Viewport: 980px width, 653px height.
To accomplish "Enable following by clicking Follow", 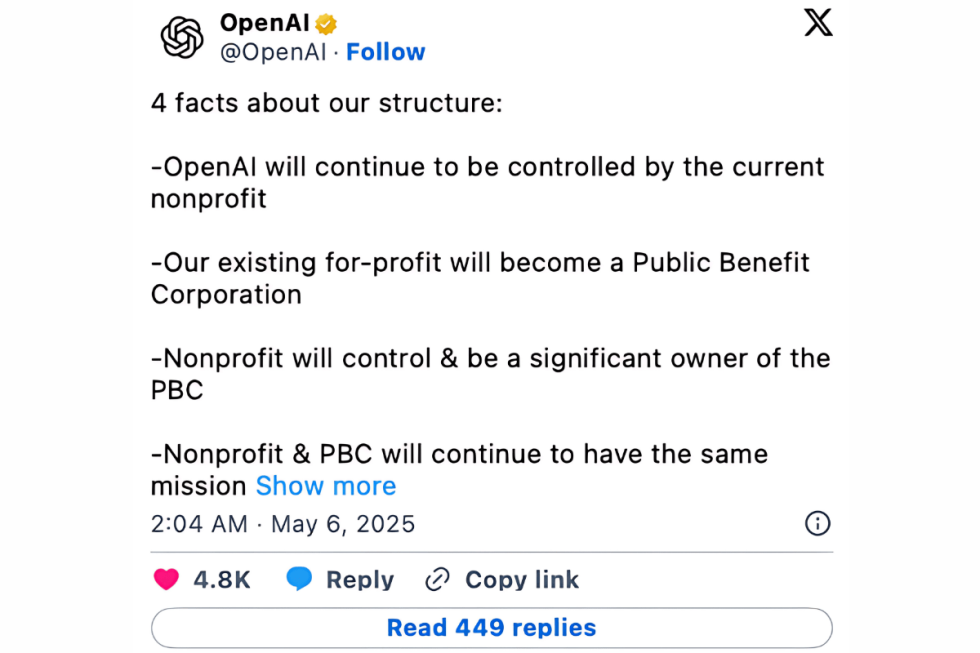I will 386,51.
